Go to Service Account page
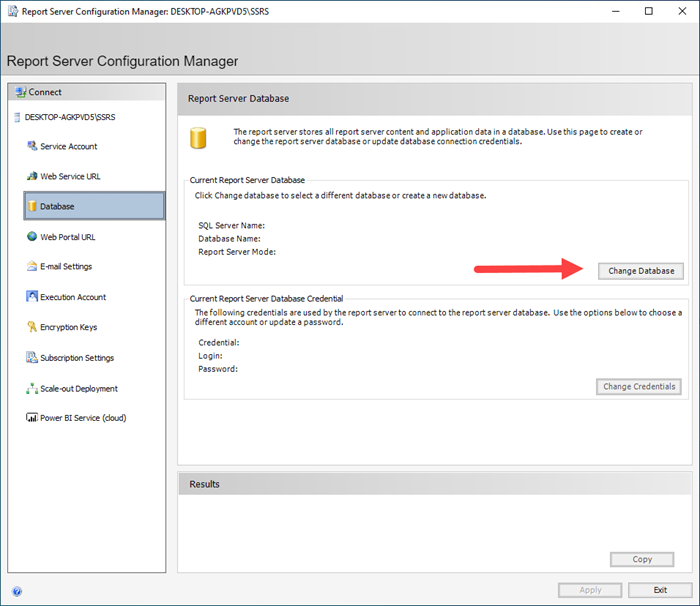Image resolution: width=700 pixels, height=606 pixels. (68, 146)
